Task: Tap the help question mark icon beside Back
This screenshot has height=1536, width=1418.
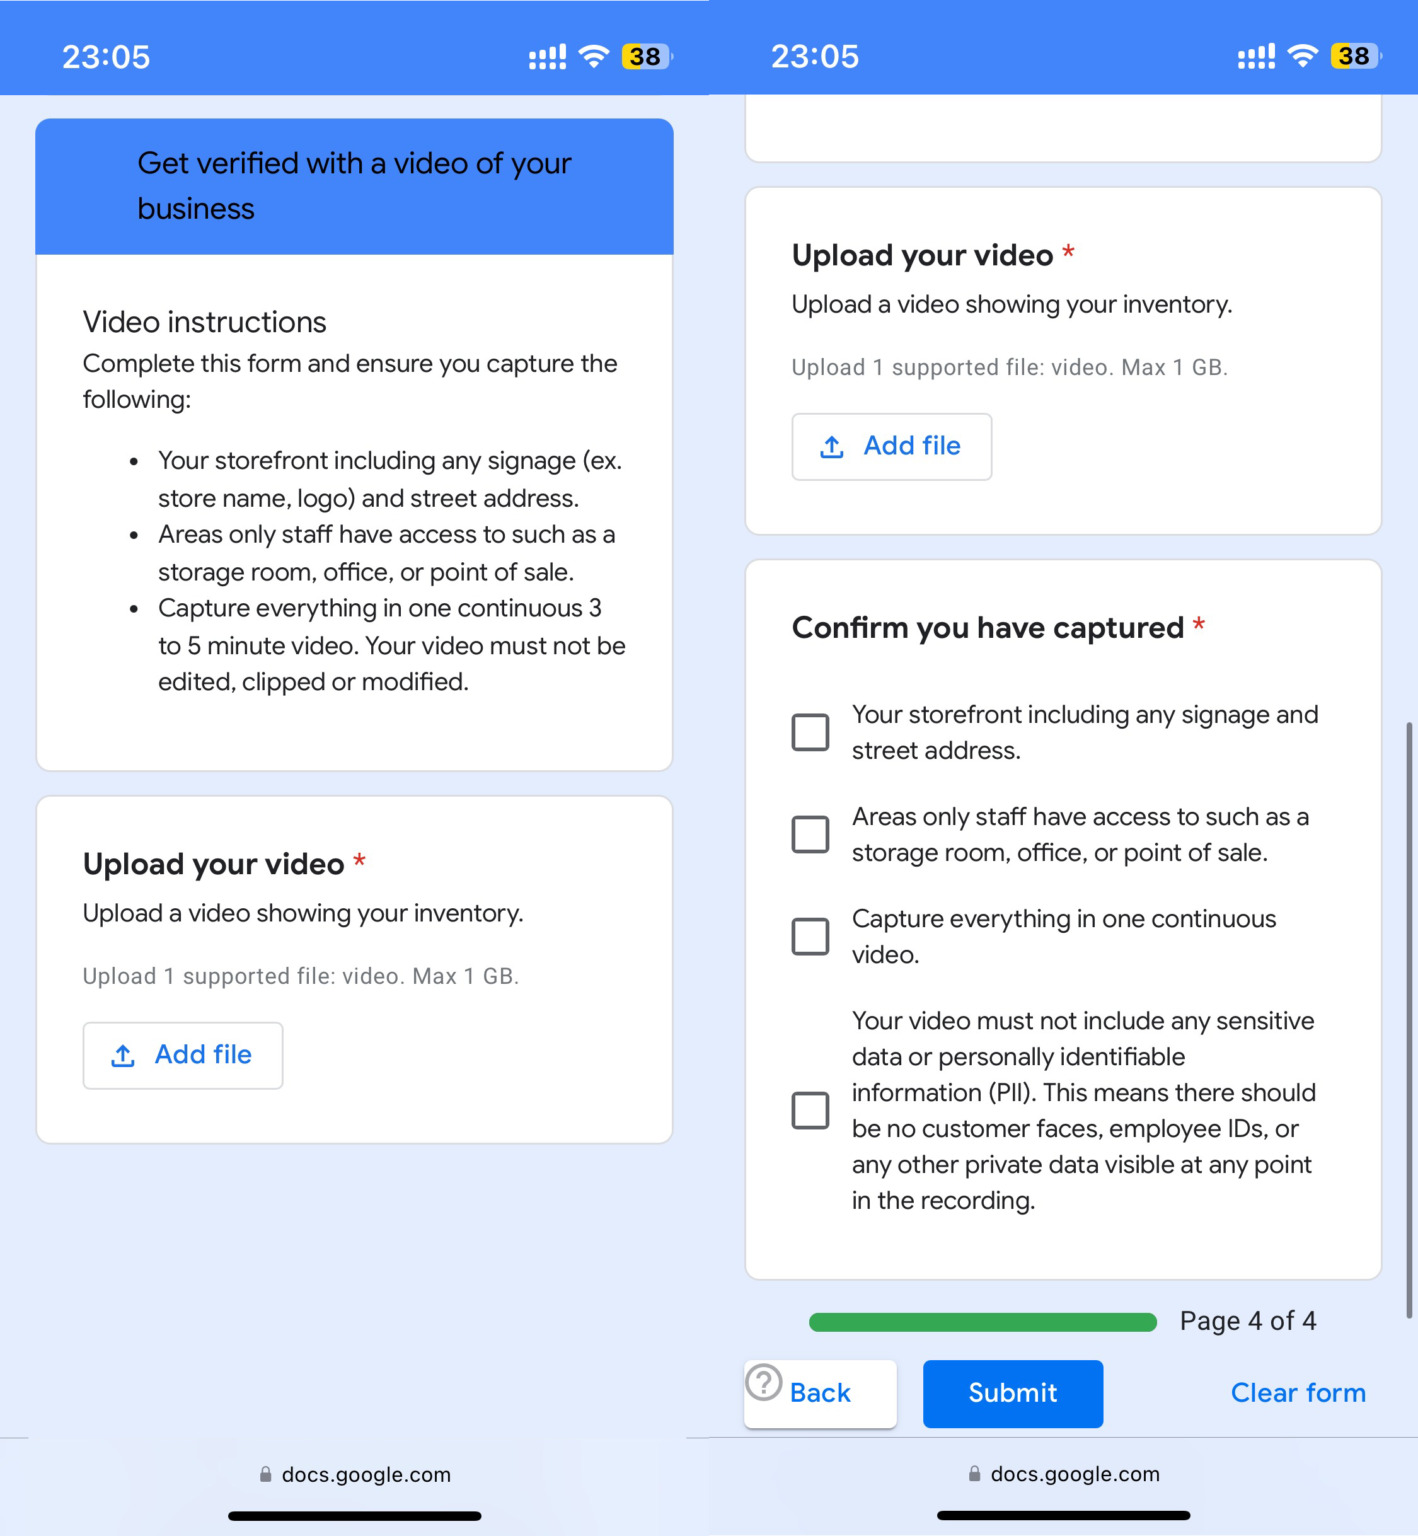Action: coord(764,1383)
